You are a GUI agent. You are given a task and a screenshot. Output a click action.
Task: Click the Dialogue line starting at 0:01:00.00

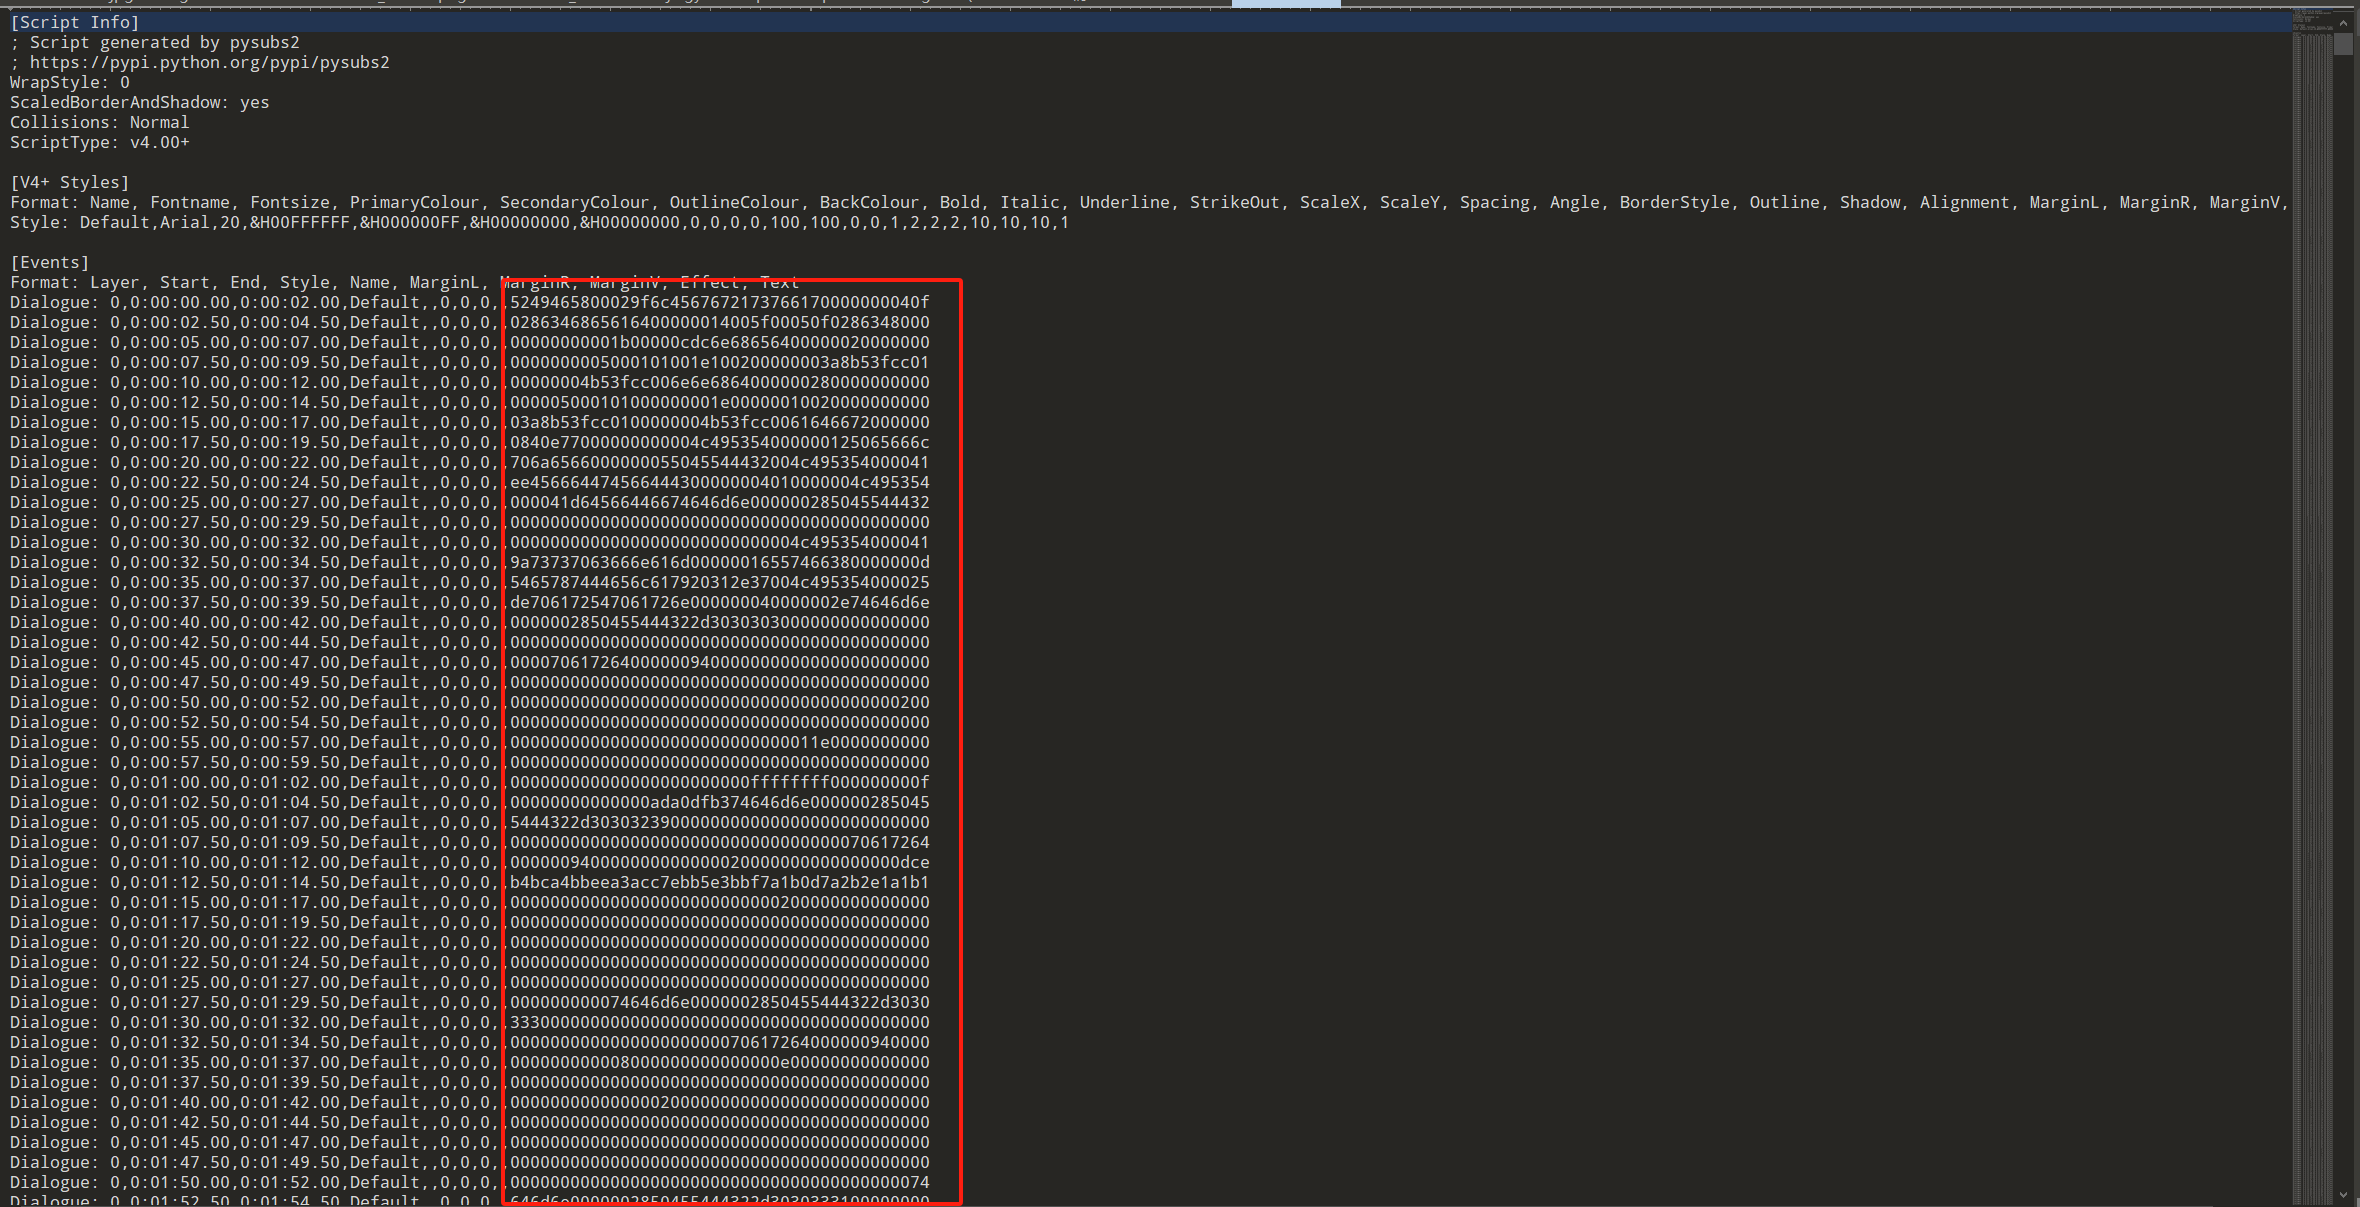pyautogui.click(x=250, y=782)
